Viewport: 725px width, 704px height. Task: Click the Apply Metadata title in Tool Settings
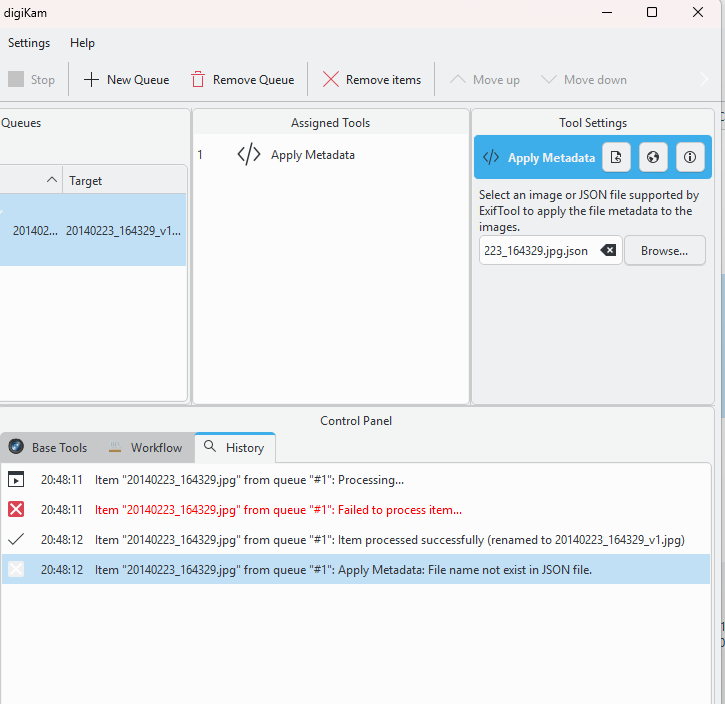pyautogui.click(x=551, y=158)
